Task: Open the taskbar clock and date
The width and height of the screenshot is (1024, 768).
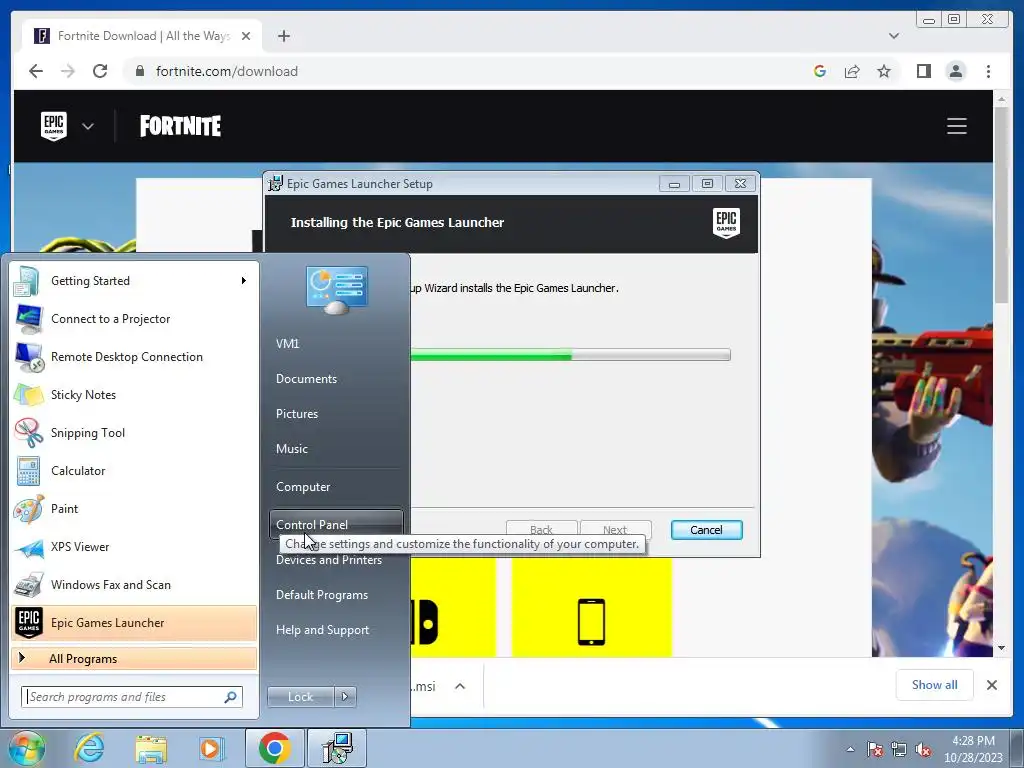Action: point(973,749)
